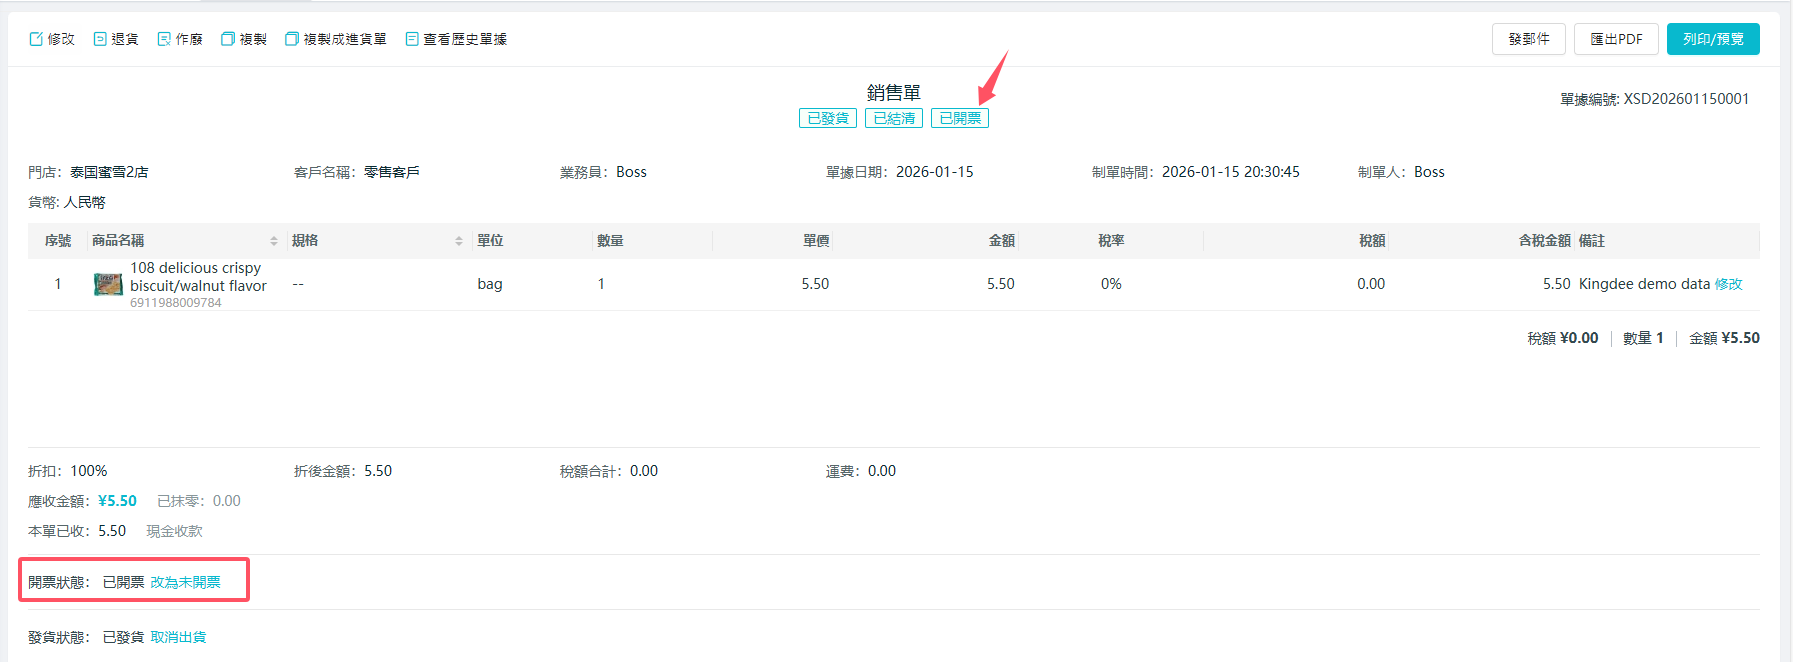The image size is (1793, 662).
Task: Click the 列印/預覽 print button
Action: coord(1712,39)
